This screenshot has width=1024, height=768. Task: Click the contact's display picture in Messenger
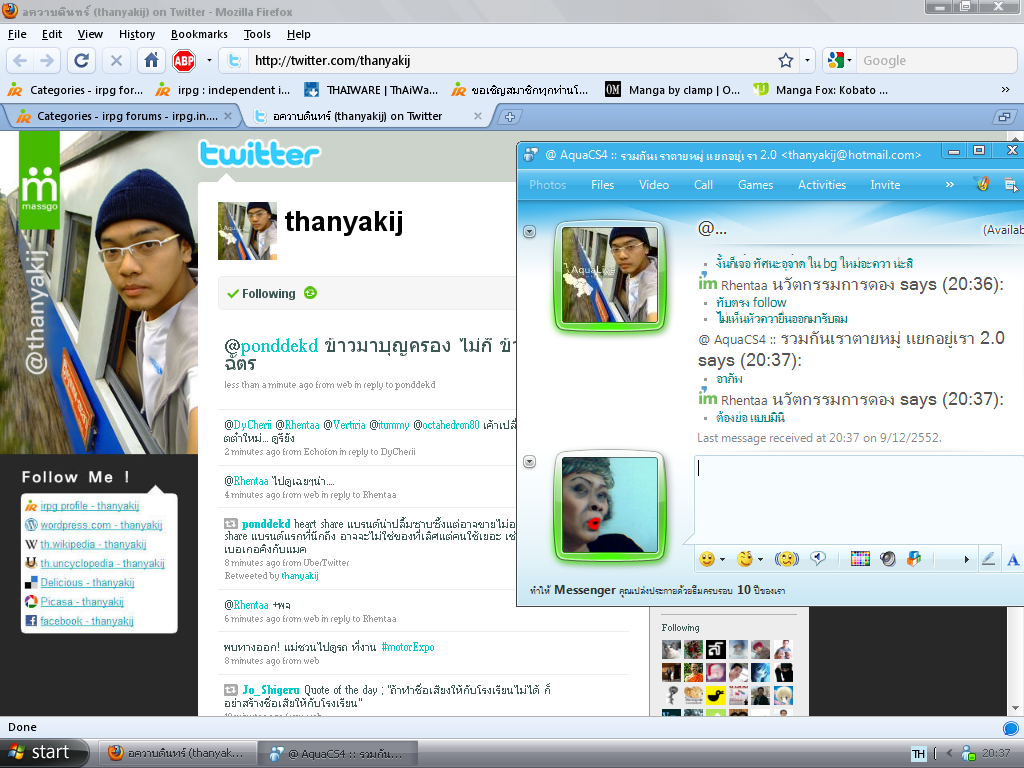610,275
